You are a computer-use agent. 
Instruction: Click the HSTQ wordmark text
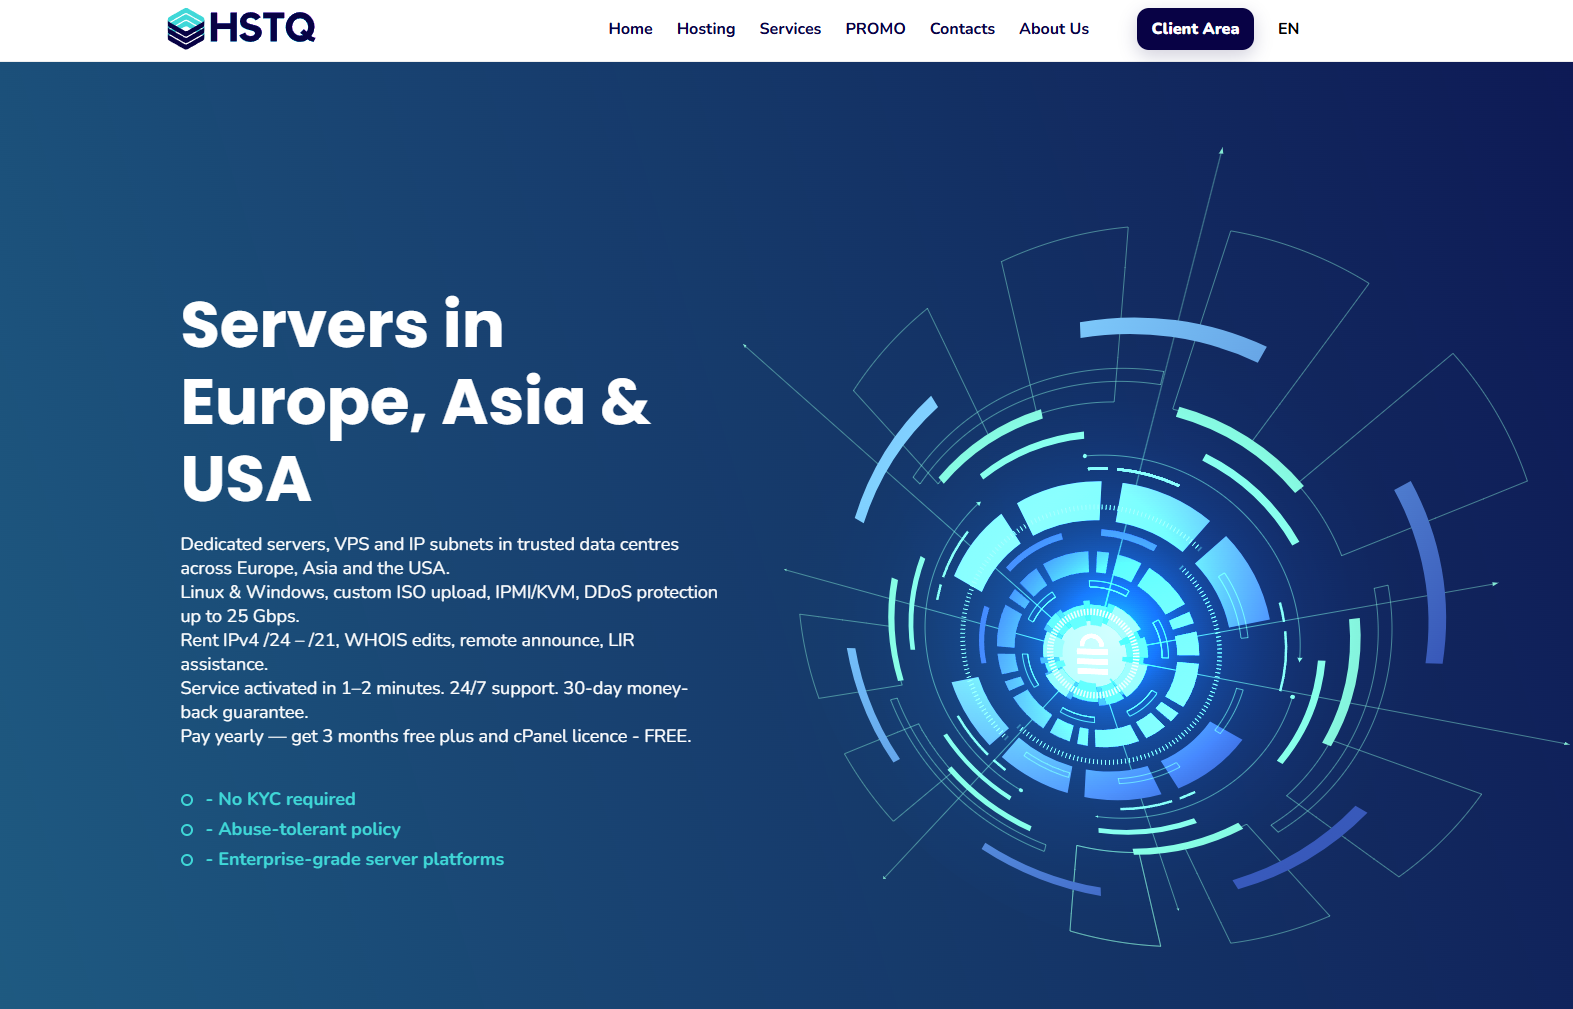tap(262, 28)
